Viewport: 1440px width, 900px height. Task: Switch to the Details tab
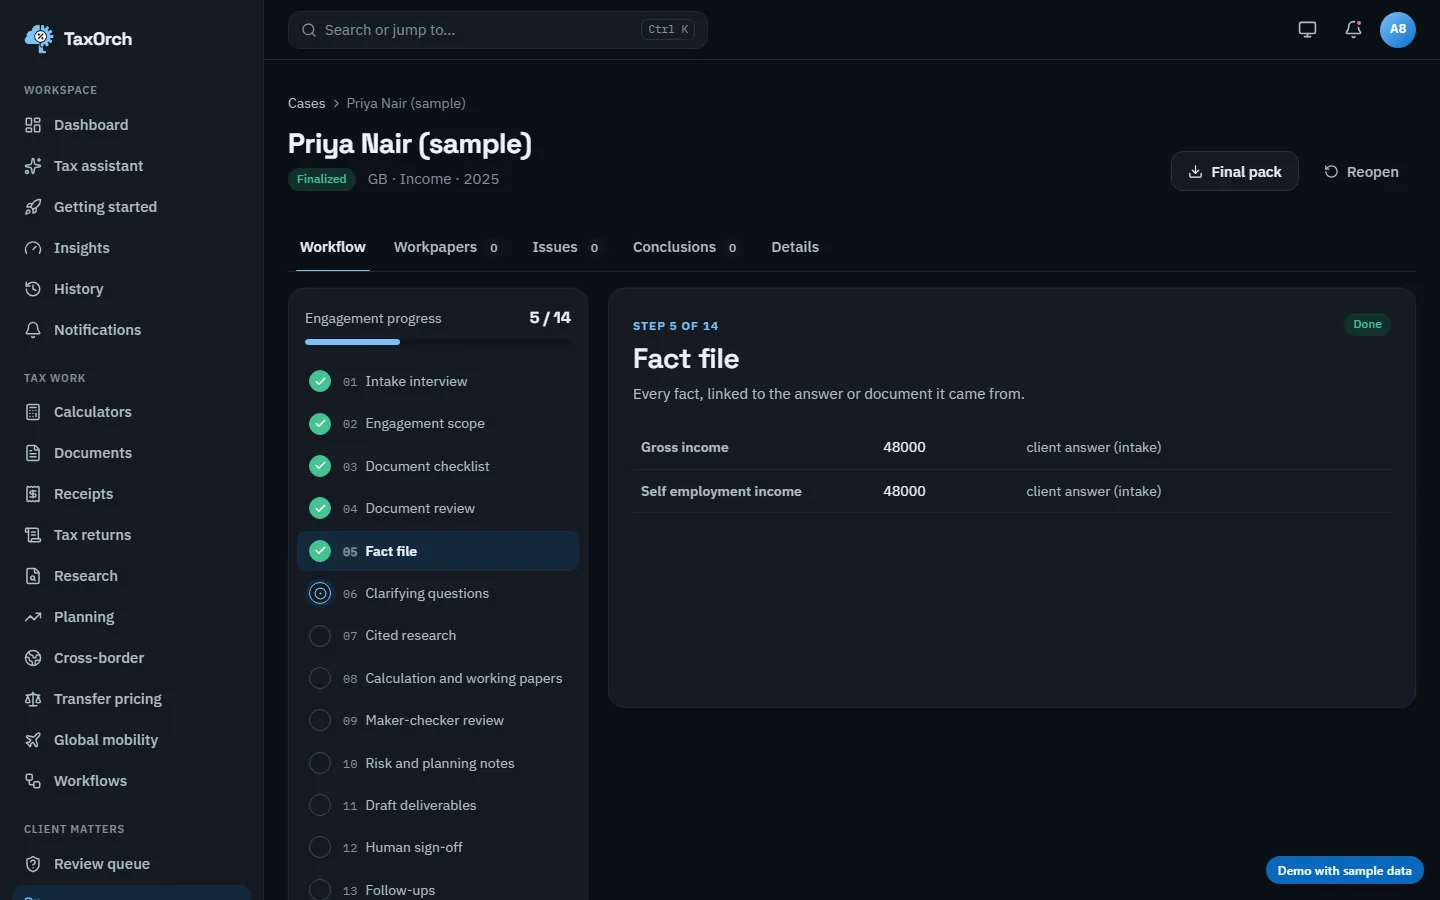(x=795, y=247)
